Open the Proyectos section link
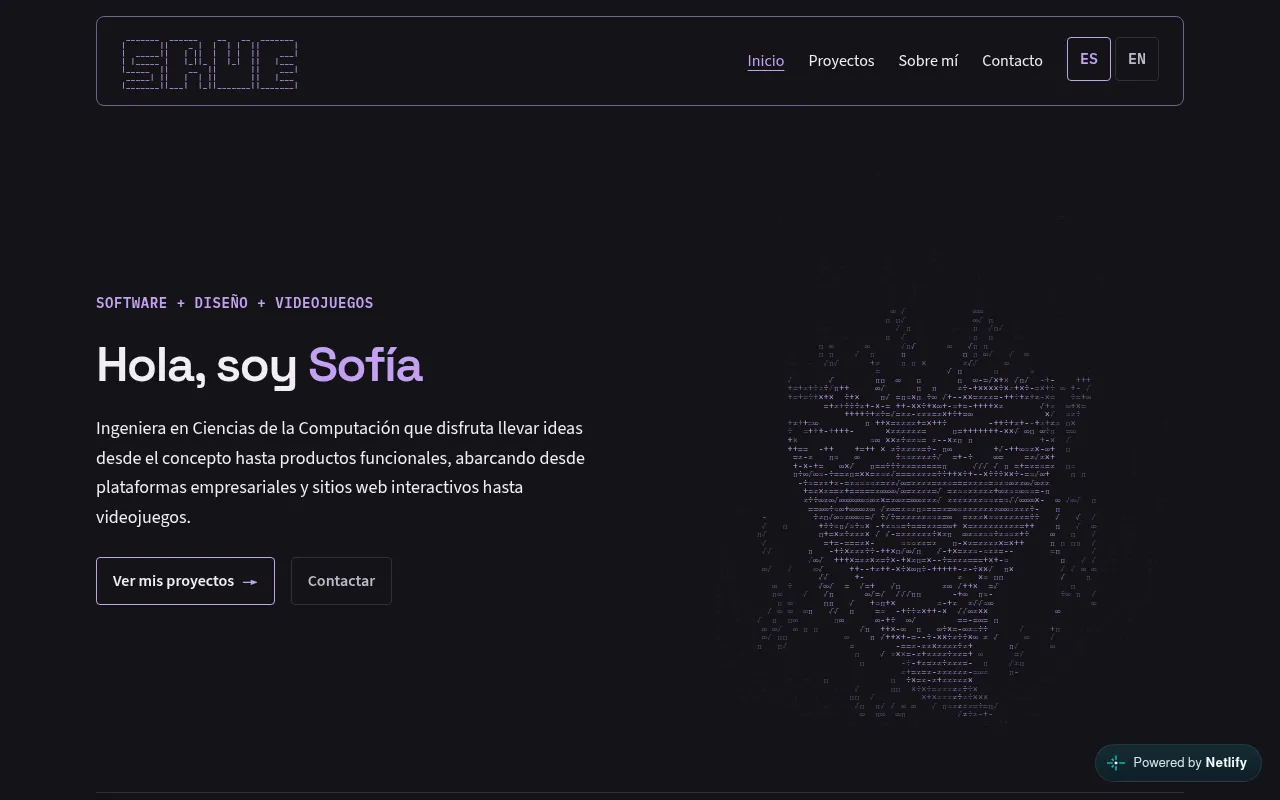This screenshot has width=1280, height=800. coord(841,61)
